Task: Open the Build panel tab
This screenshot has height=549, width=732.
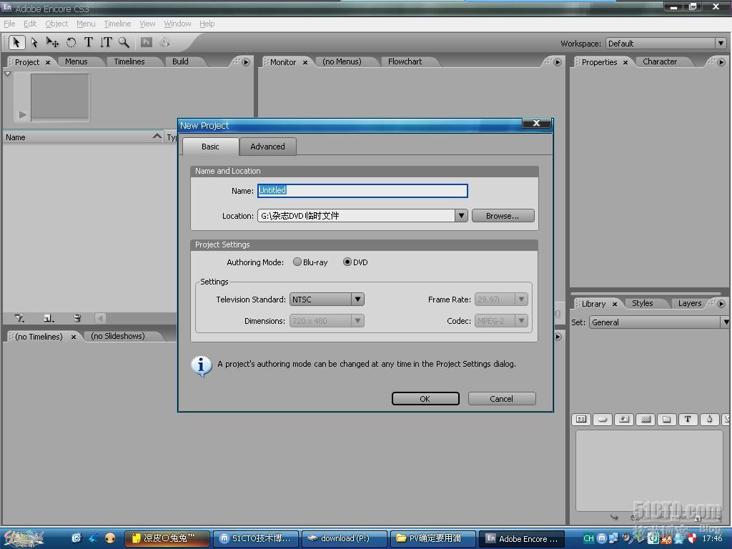Action: point(180,62)
